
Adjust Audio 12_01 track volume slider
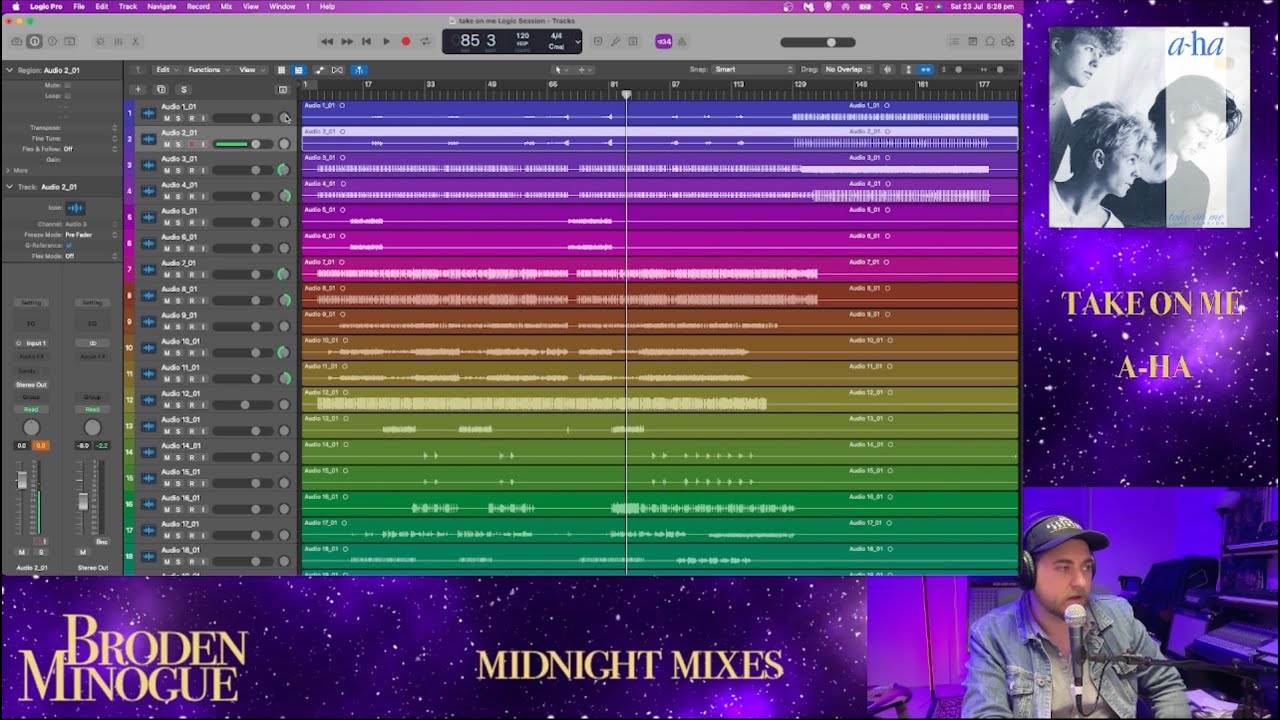pos(241,405)
